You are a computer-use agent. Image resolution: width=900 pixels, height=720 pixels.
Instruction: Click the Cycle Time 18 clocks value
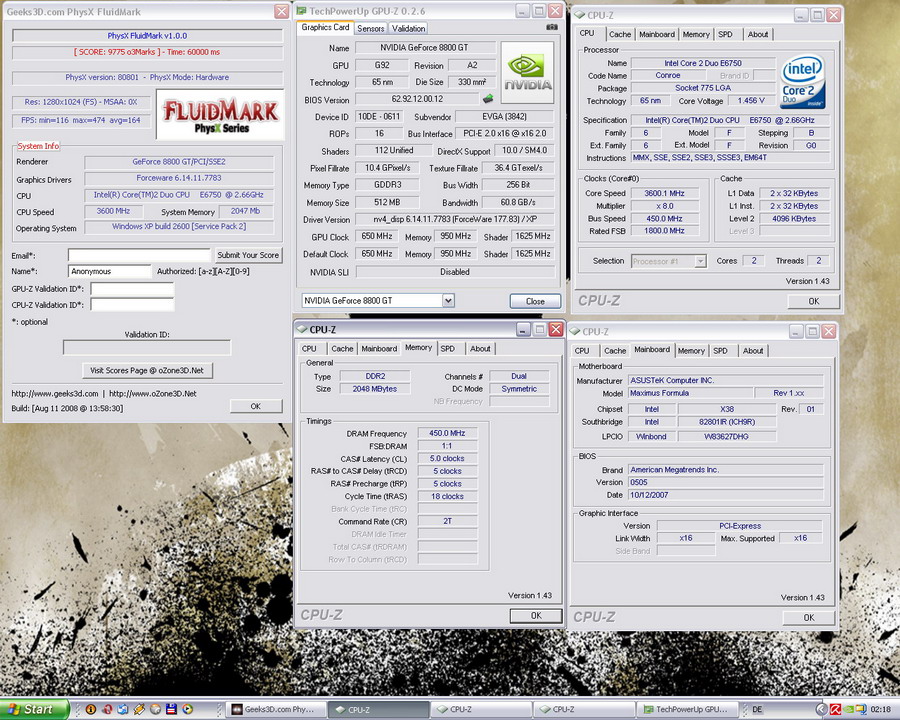tap(447, 497)
